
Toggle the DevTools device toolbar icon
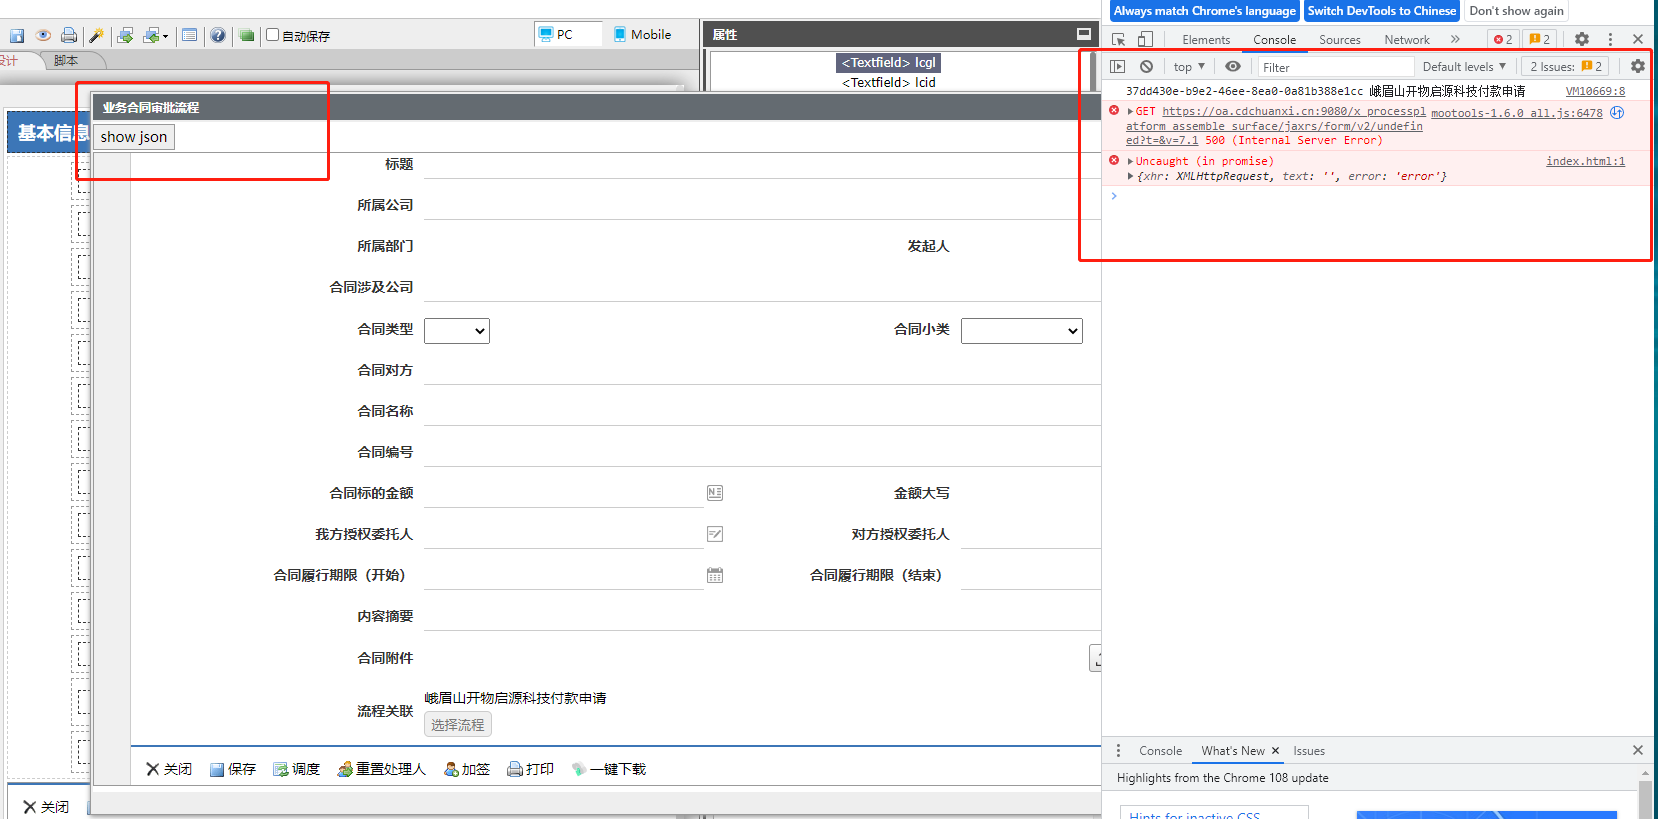click(1145, 39)
